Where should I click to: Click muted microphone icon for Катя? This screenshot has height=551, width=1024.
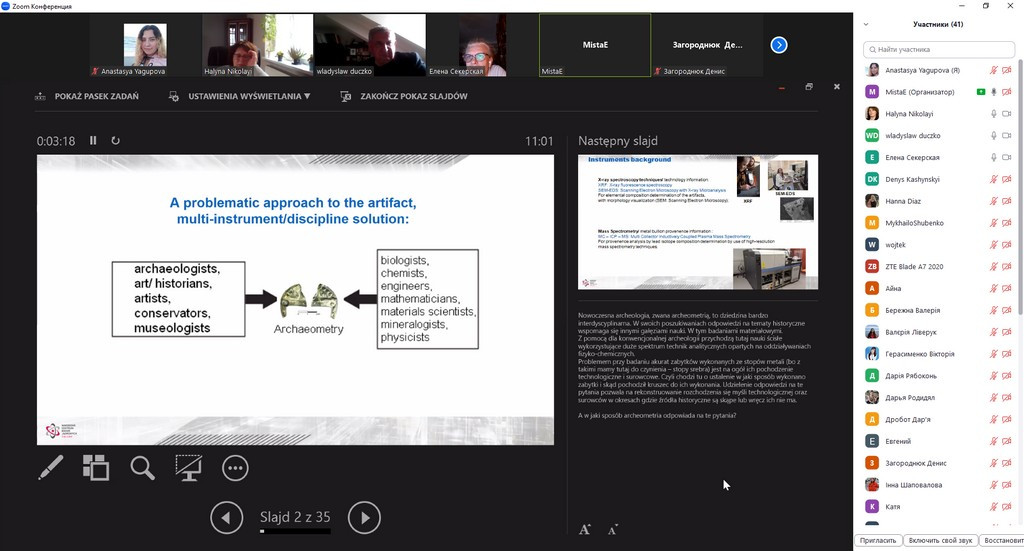tap(993, 507)
